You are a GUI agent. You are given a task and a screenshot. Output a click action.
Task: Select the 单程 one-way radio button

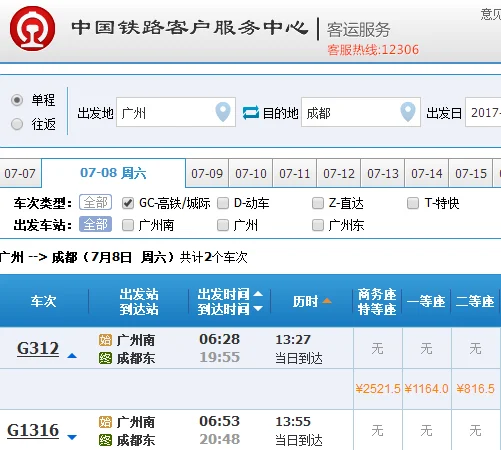[x=17, y=100]
